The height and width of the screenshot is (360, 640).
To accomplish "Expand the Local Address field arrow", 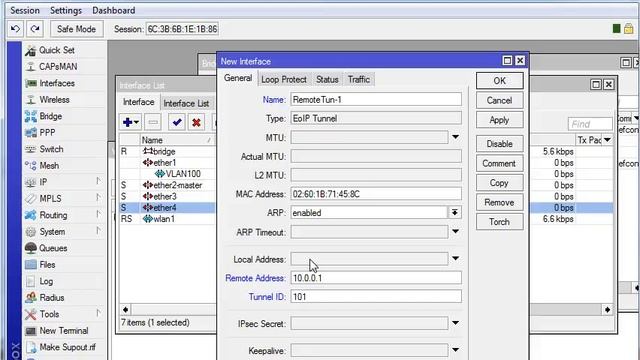I will click(x=456, y=258).
